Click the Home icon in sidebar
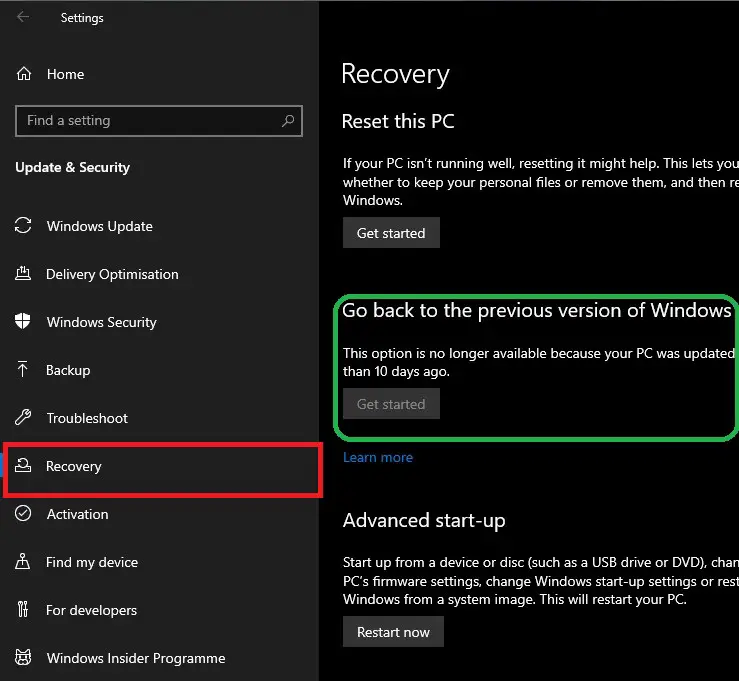The width and height of the screenshot is (739, 681). point(24,74)
